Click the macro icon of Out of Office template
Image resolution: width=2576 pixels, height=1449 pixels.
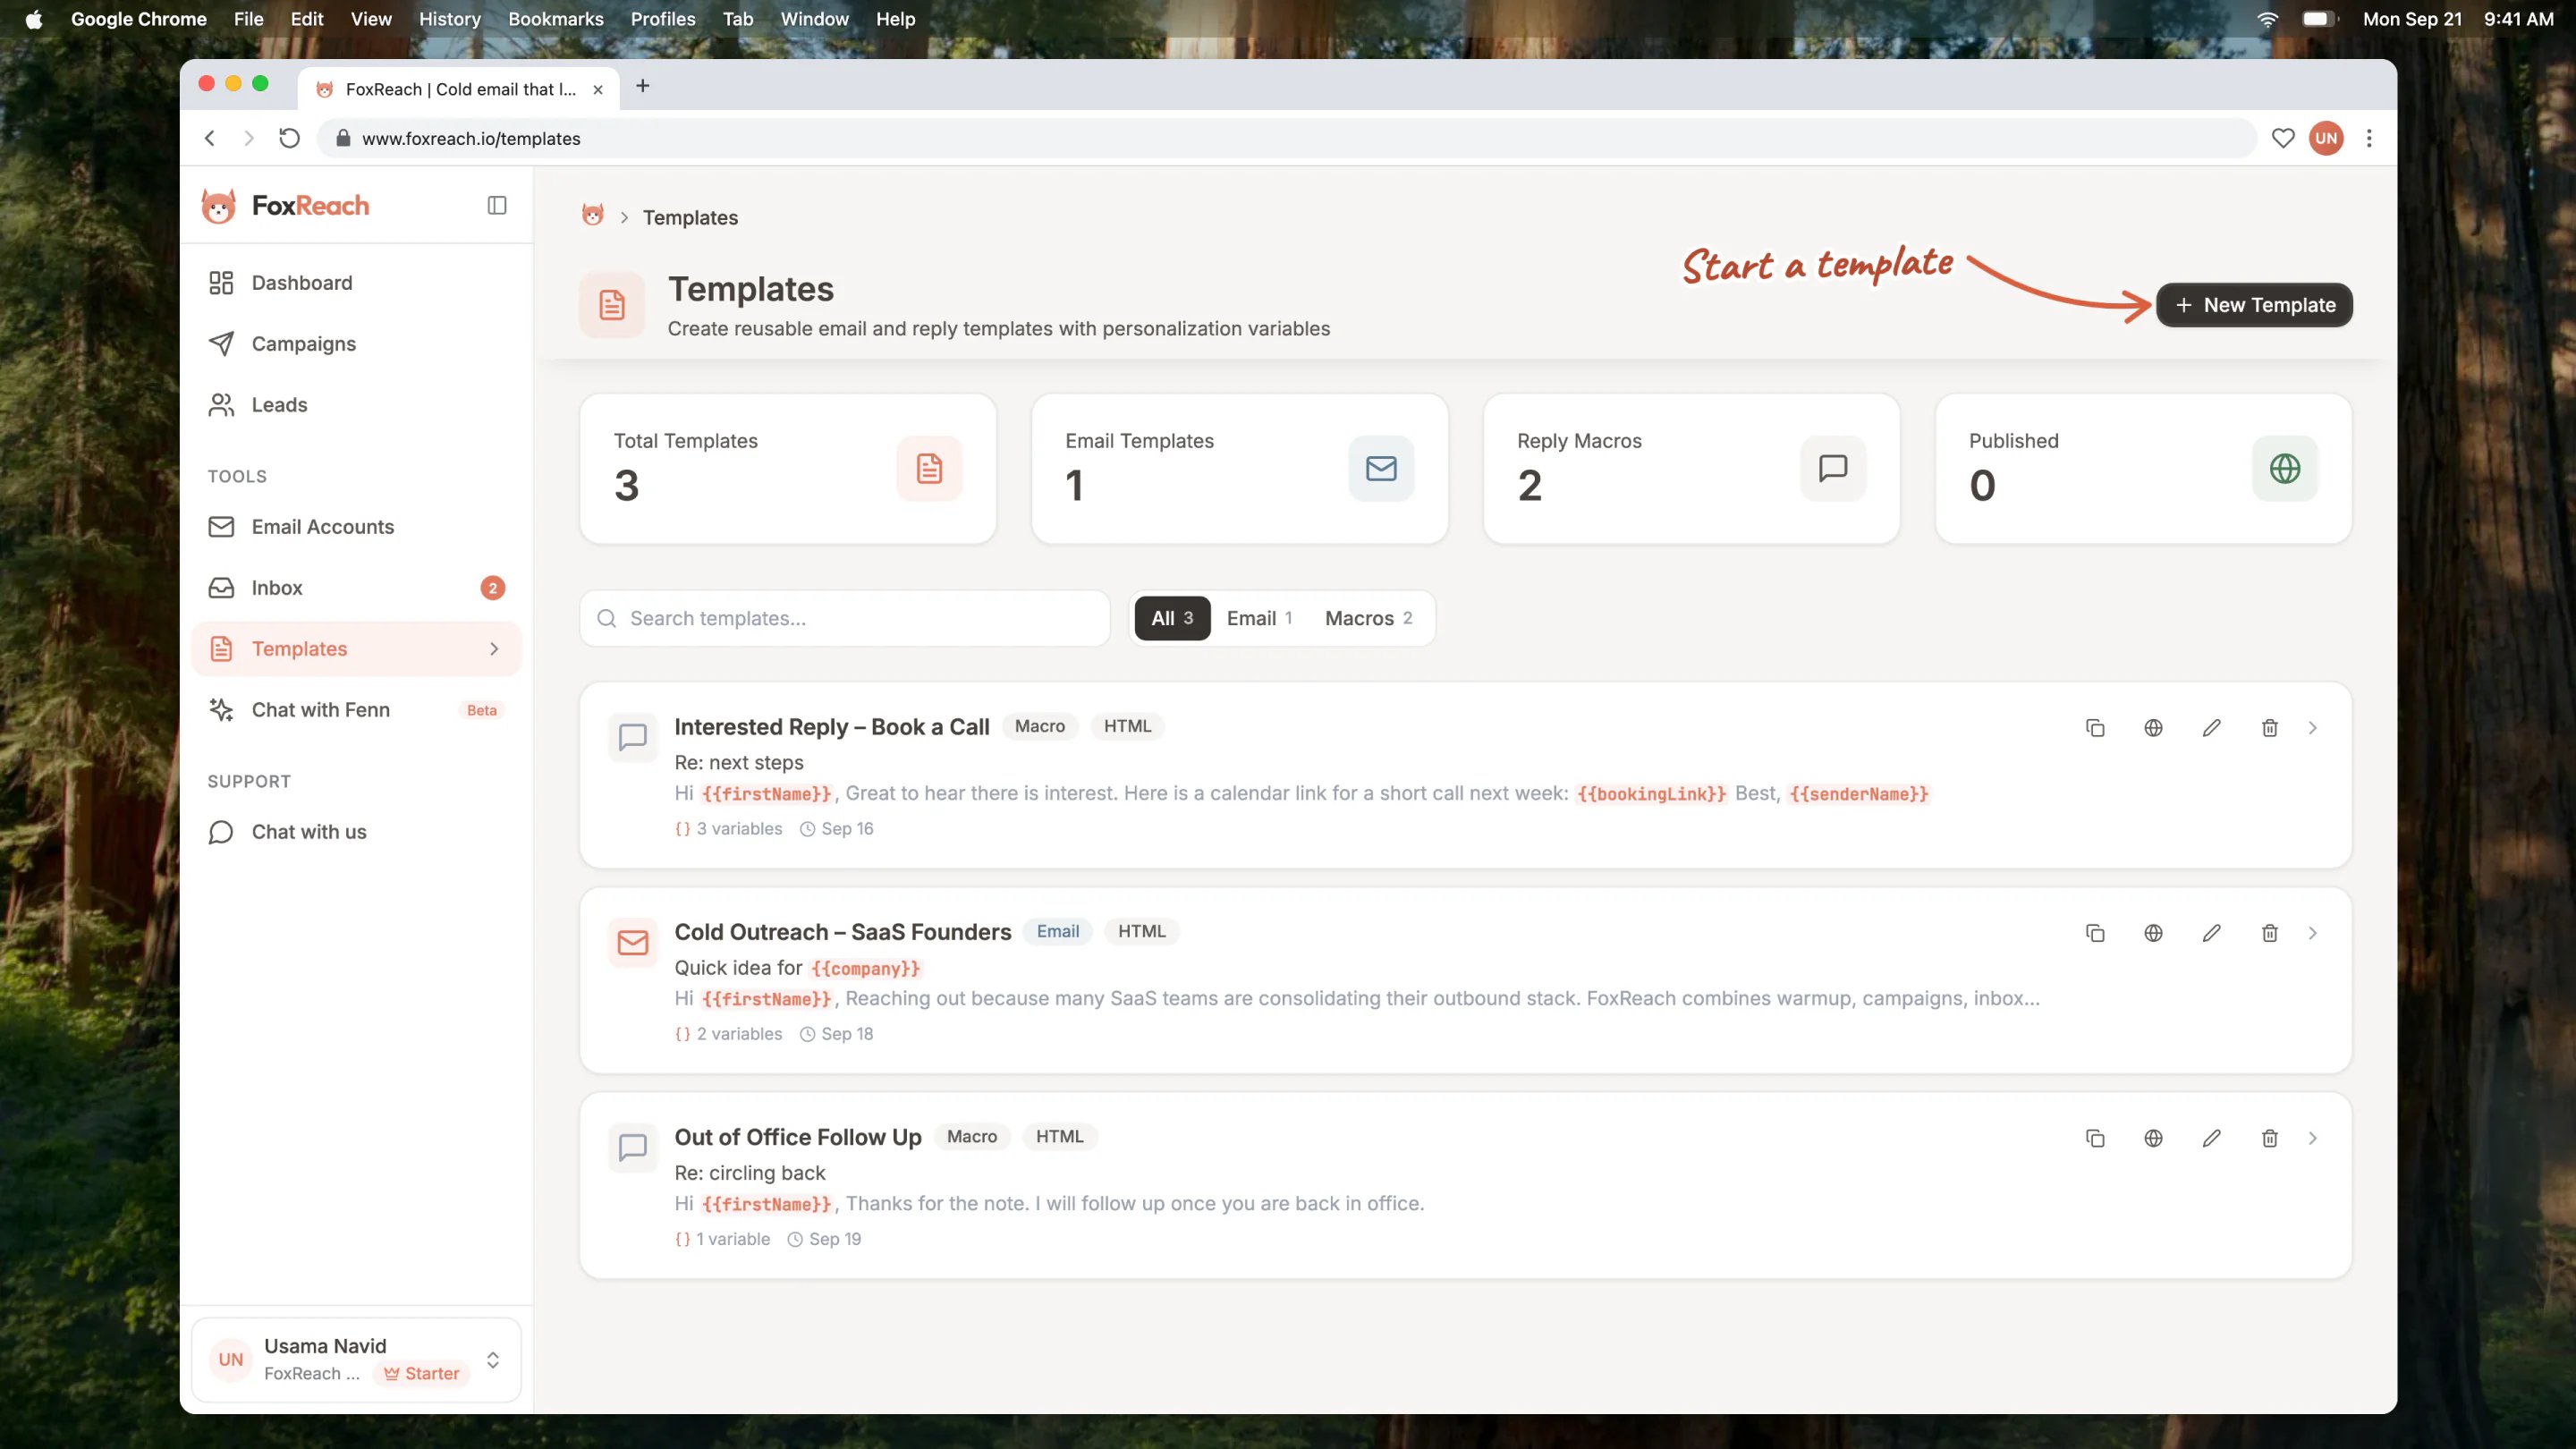click(x=632, y=1147)
